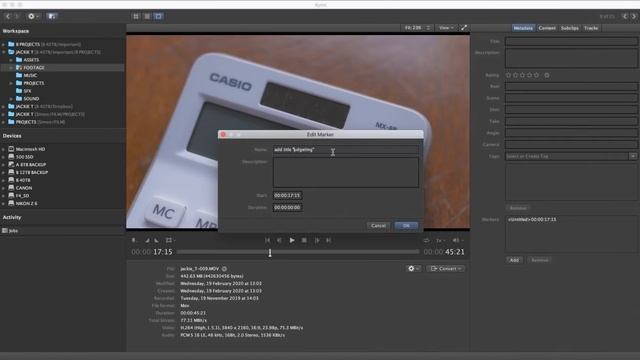Open the Tracks tab

[591, 28]
